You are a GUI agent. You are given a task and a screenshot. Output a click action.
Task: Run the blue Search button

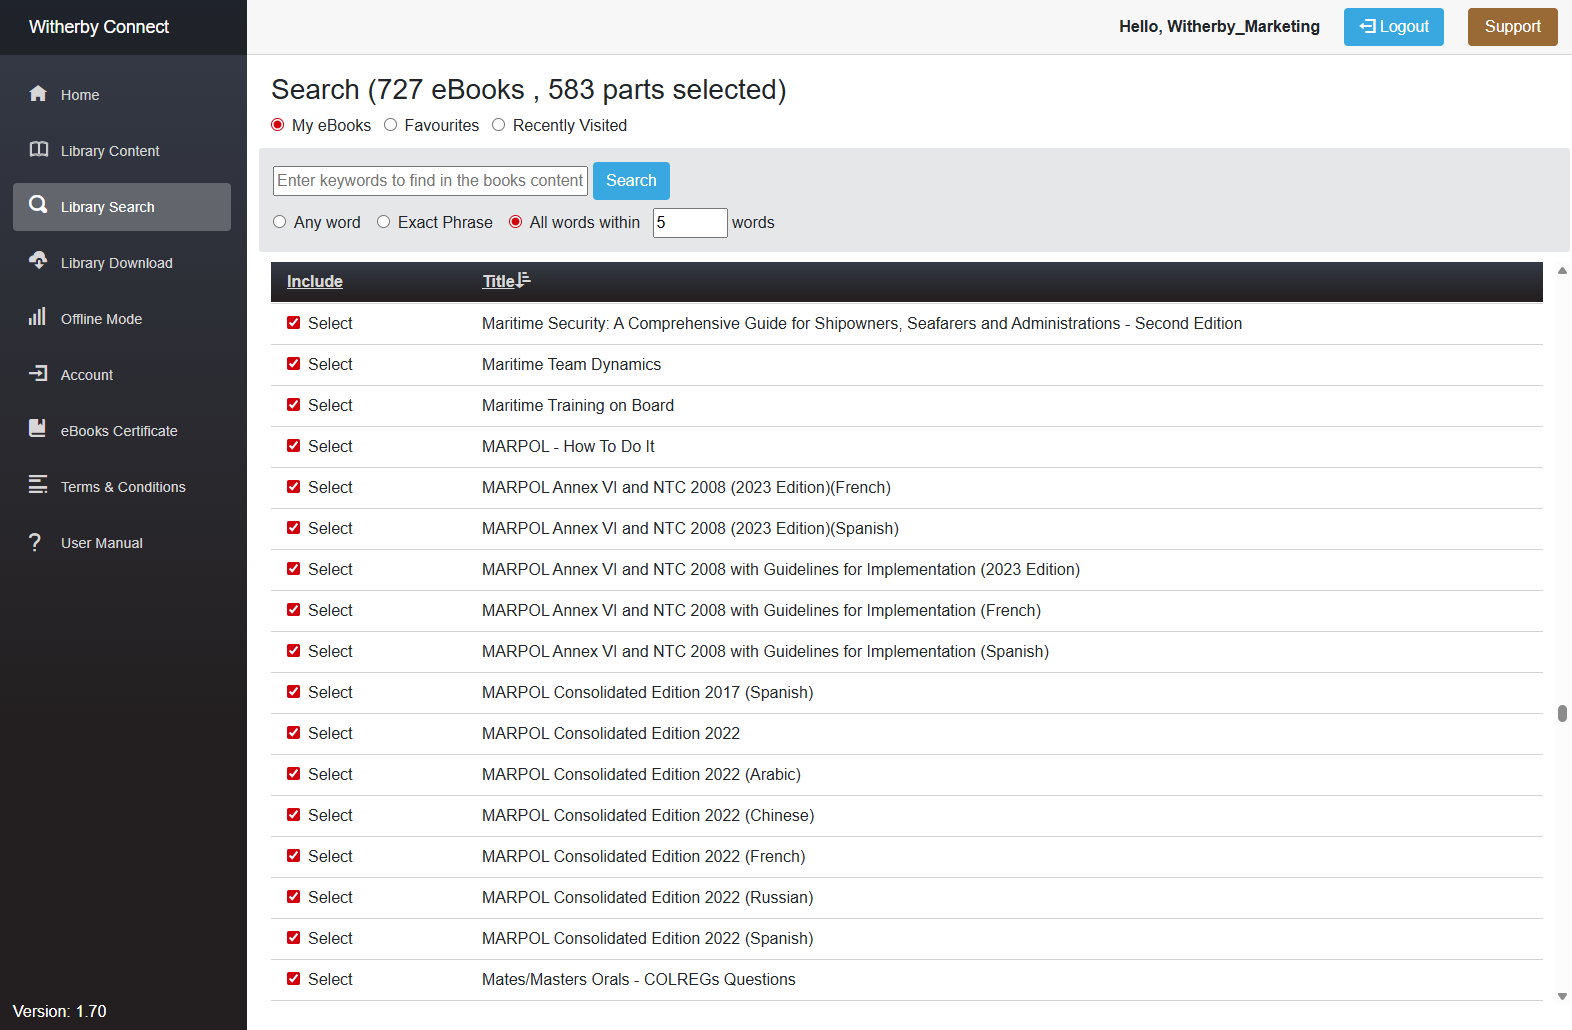tap(631, 181)
